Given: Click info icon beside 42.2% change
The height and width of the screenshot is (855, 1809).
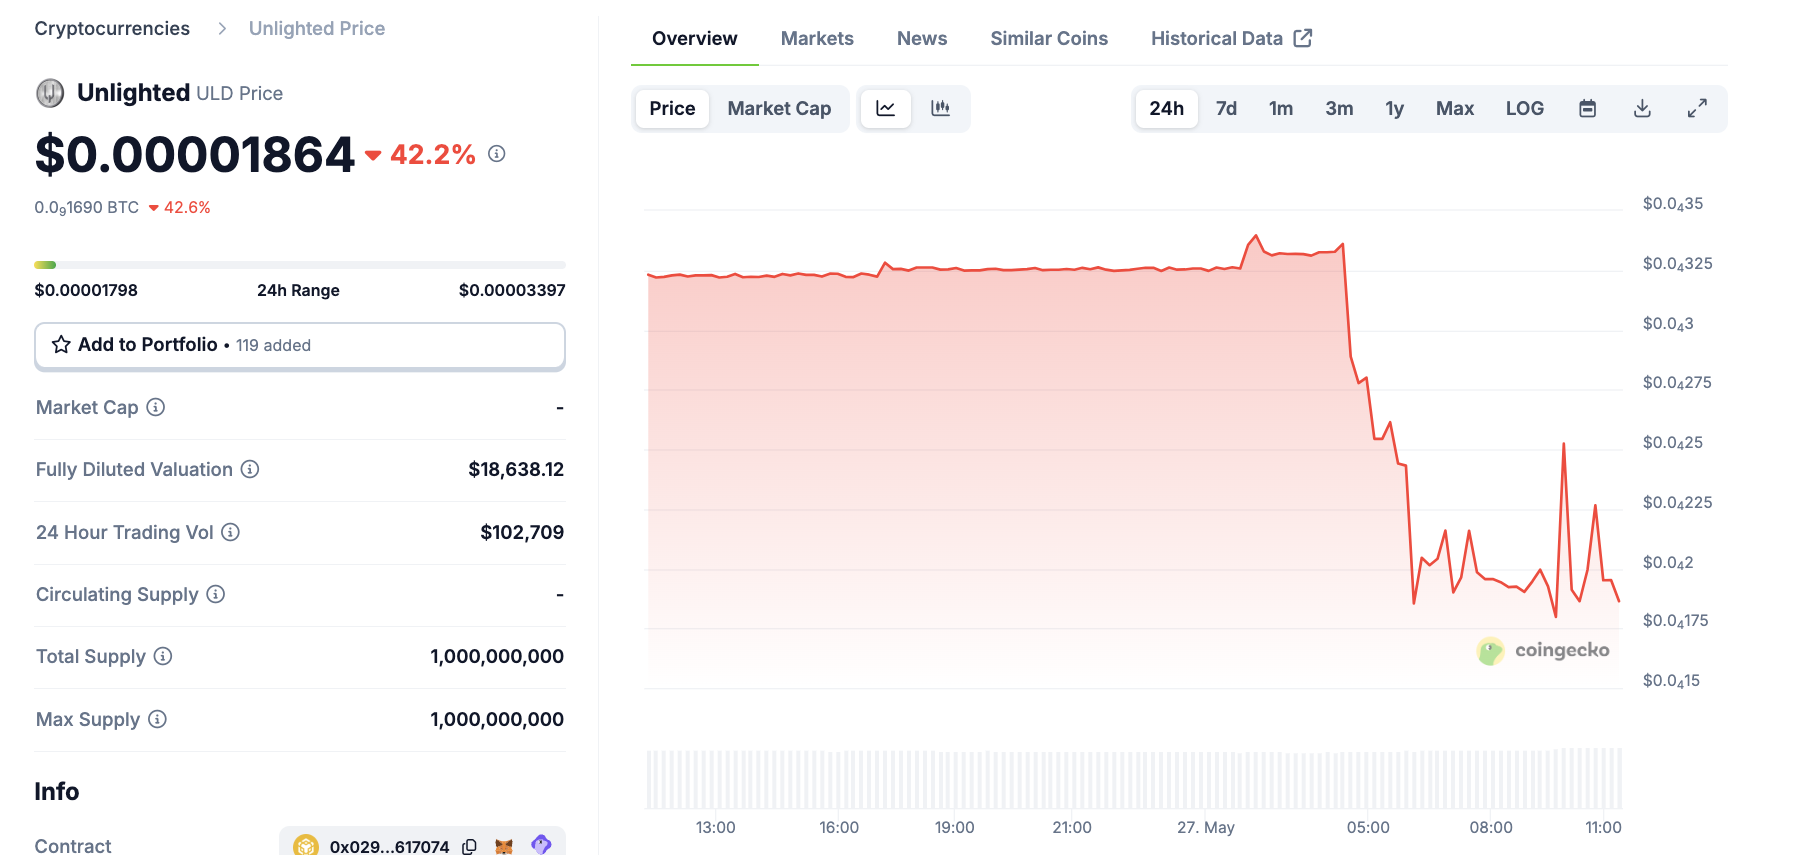Looking at the screenshot, I should 496,153.
